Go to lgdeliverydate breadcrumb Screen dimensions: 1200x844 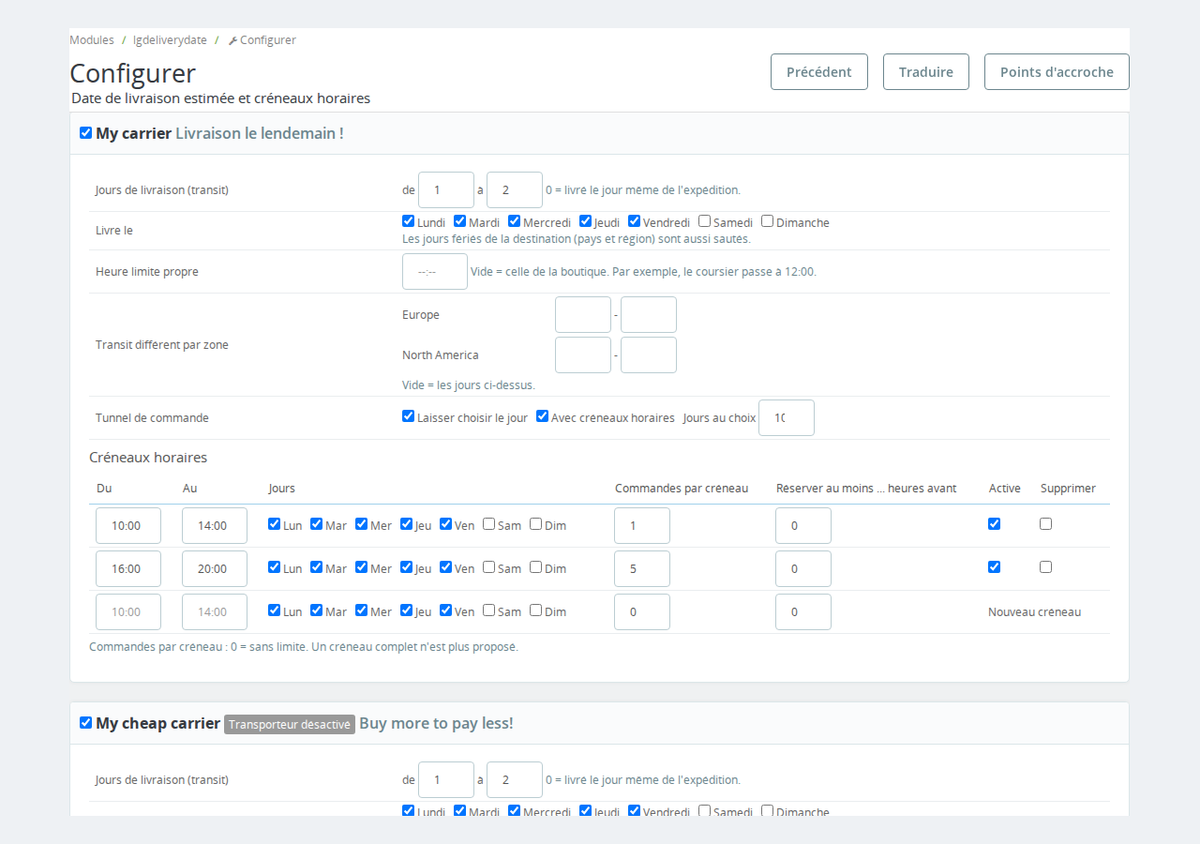coord(170,40)
